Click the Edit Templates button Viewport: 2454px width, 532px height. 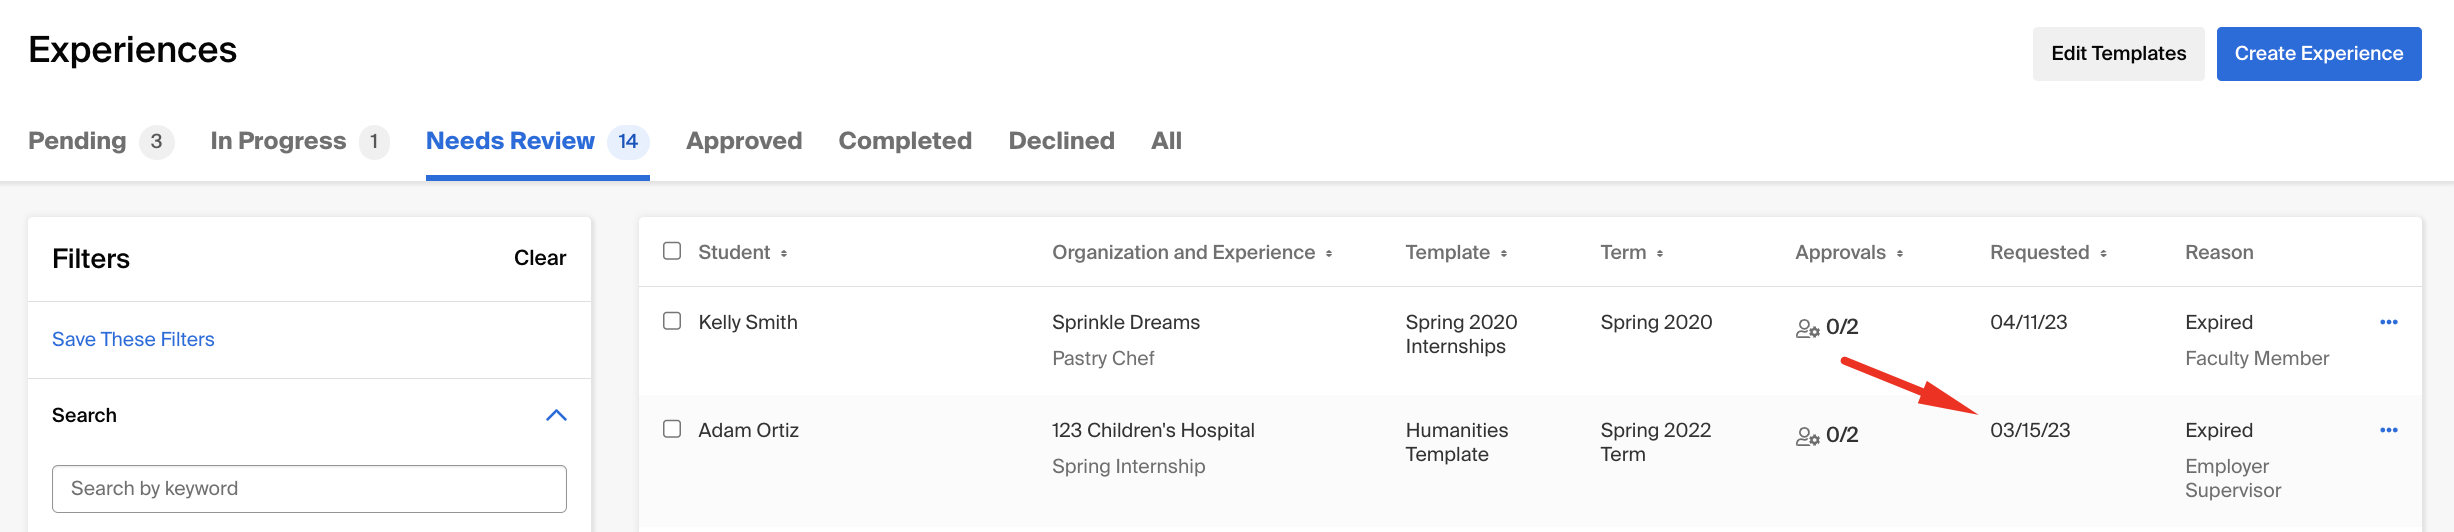(2119, 54)
